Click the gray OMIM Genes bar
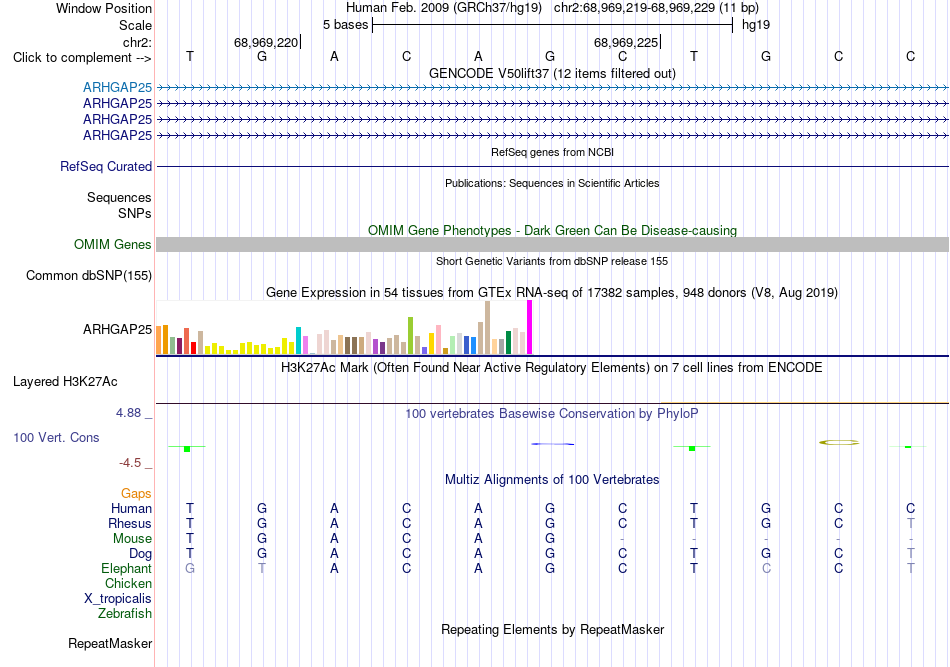The image size is (950, 667). click(x=552, y=244)
